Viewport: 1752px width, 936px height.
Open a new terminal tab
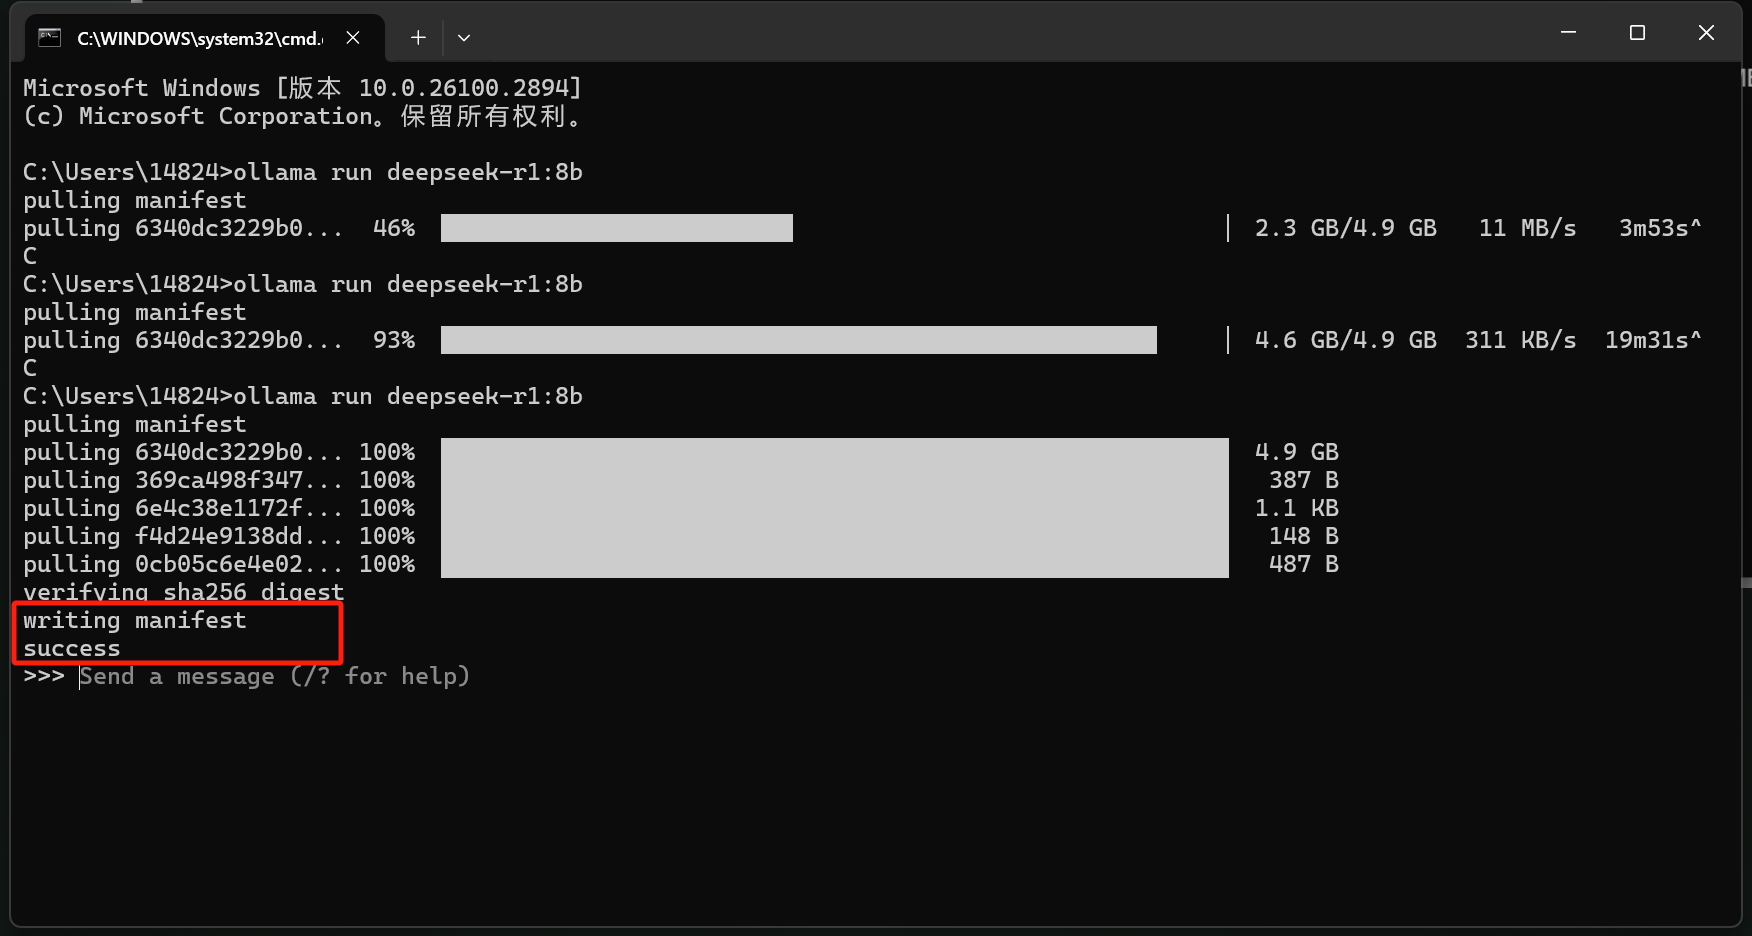tap(418, 38)
